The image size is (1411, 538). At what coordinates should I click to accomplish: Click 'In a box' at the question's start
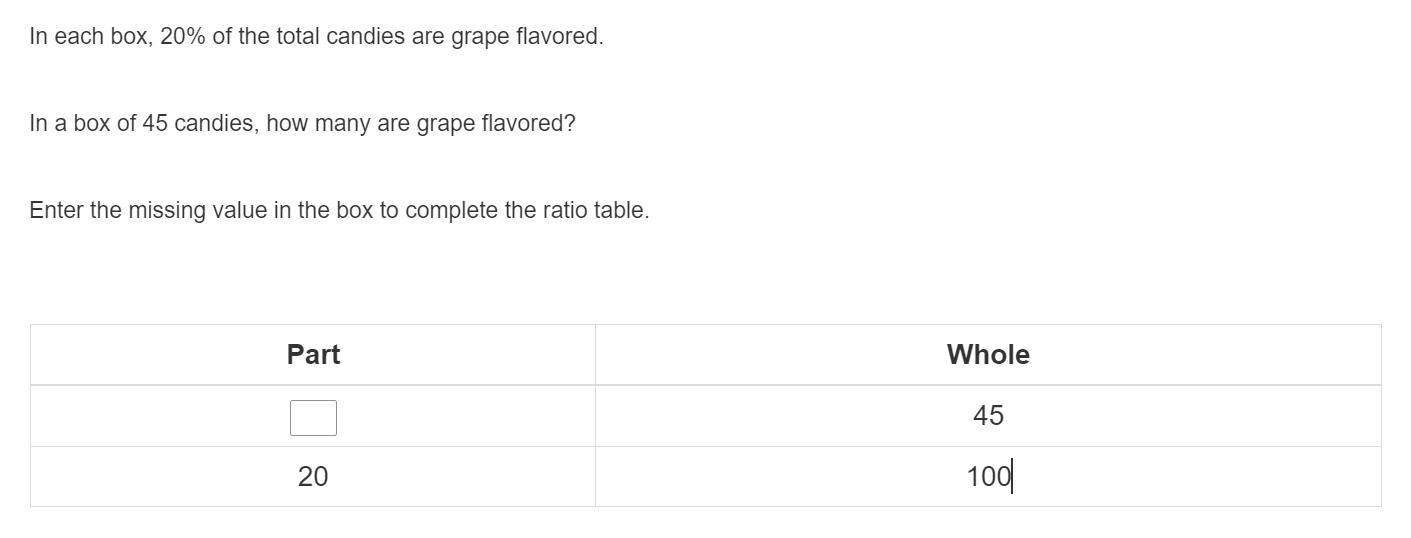(70, 124)
